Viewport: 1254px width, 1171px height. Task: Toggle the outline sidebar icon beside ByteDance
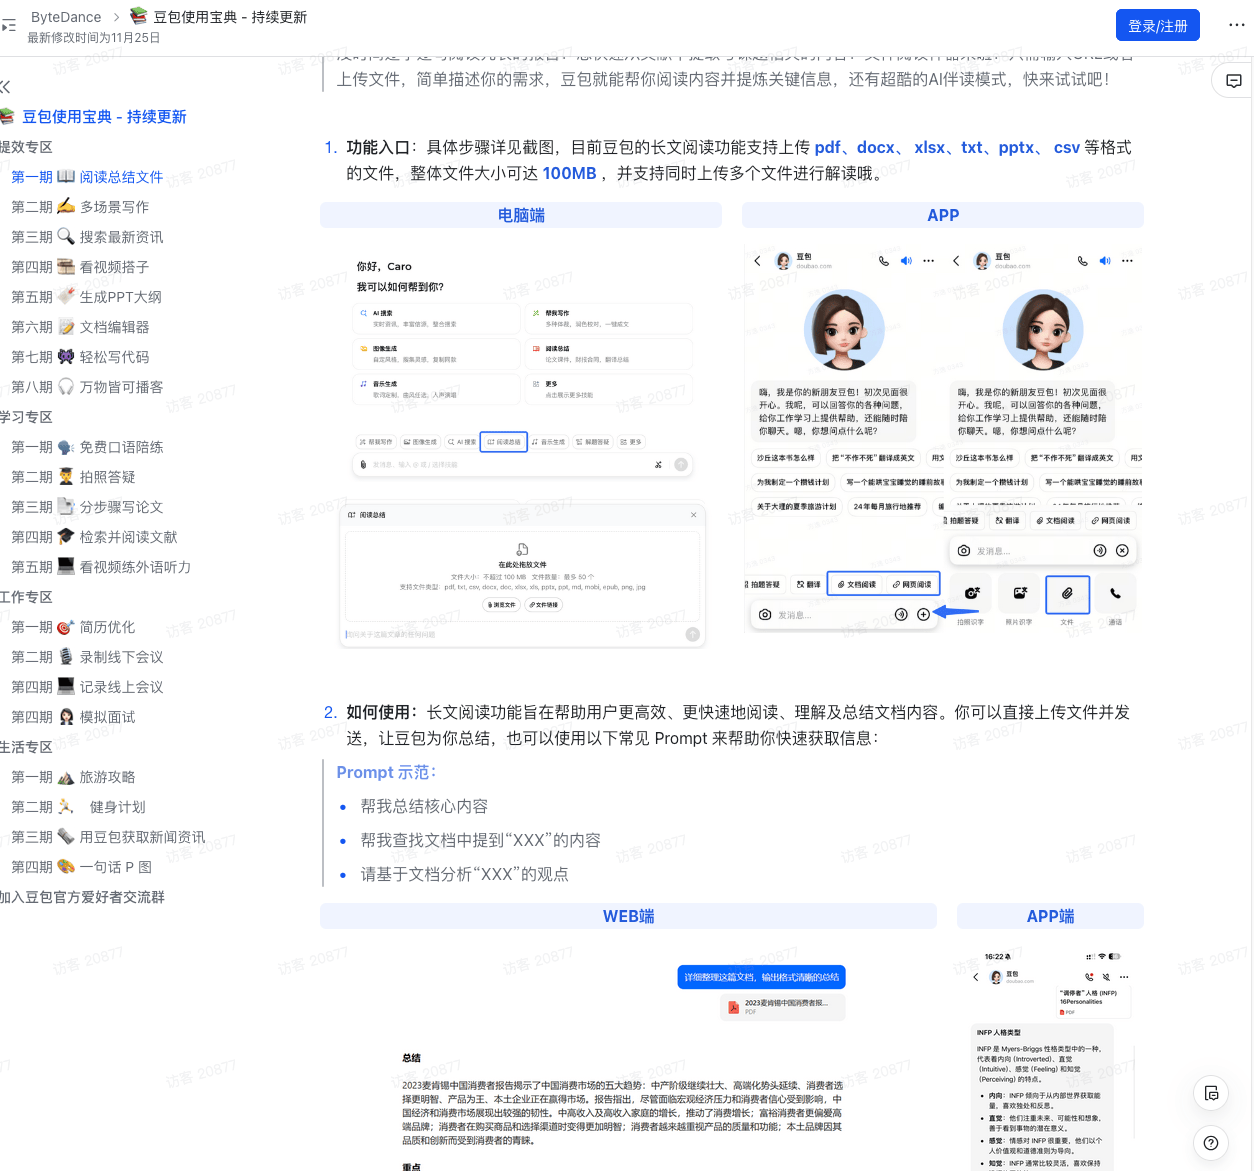[8, 26]
